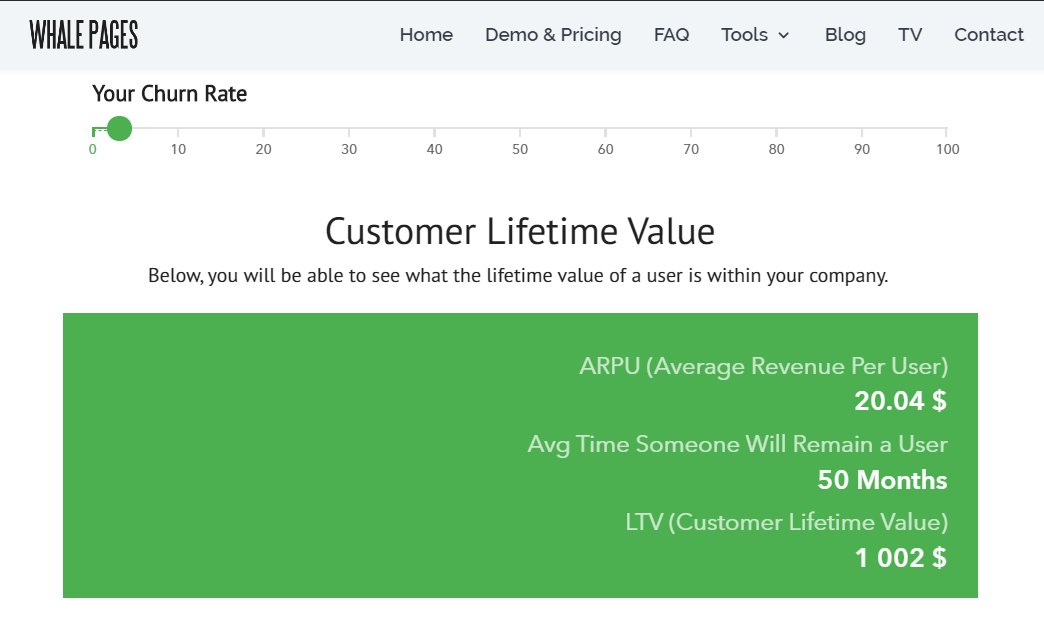Go to the Contact page
The image size is (1044, 623).
pyautogui.click(x=988, y=35)
